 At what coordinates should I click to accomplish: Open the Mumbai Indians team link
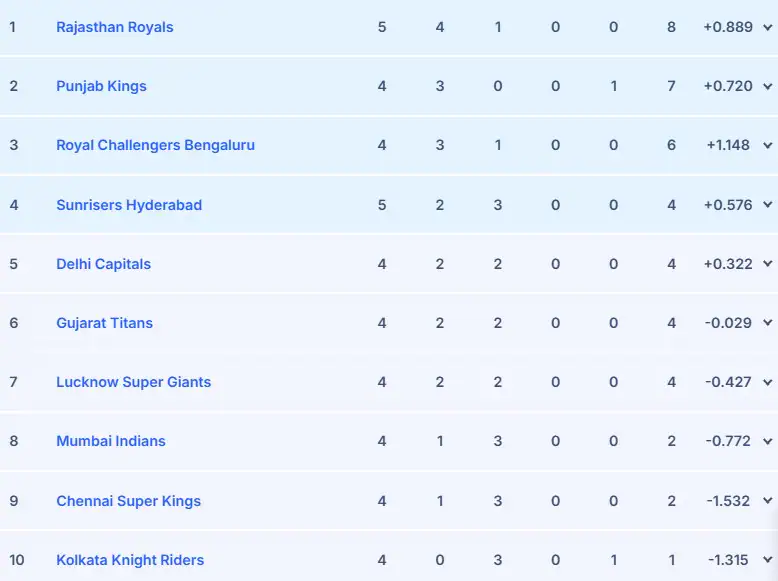point(111,441)
